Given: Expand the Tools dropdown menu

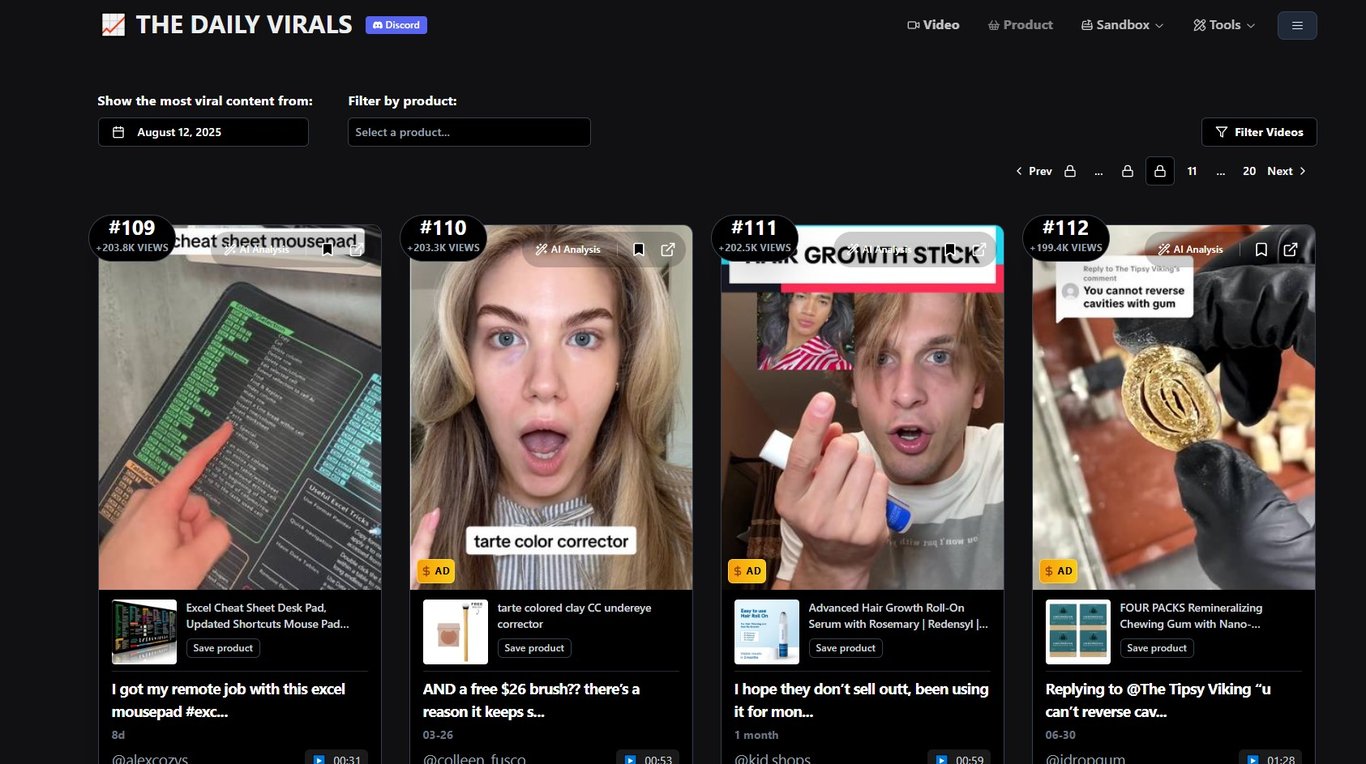Looking at the screenshot, I should click(x=1224, y=25).
